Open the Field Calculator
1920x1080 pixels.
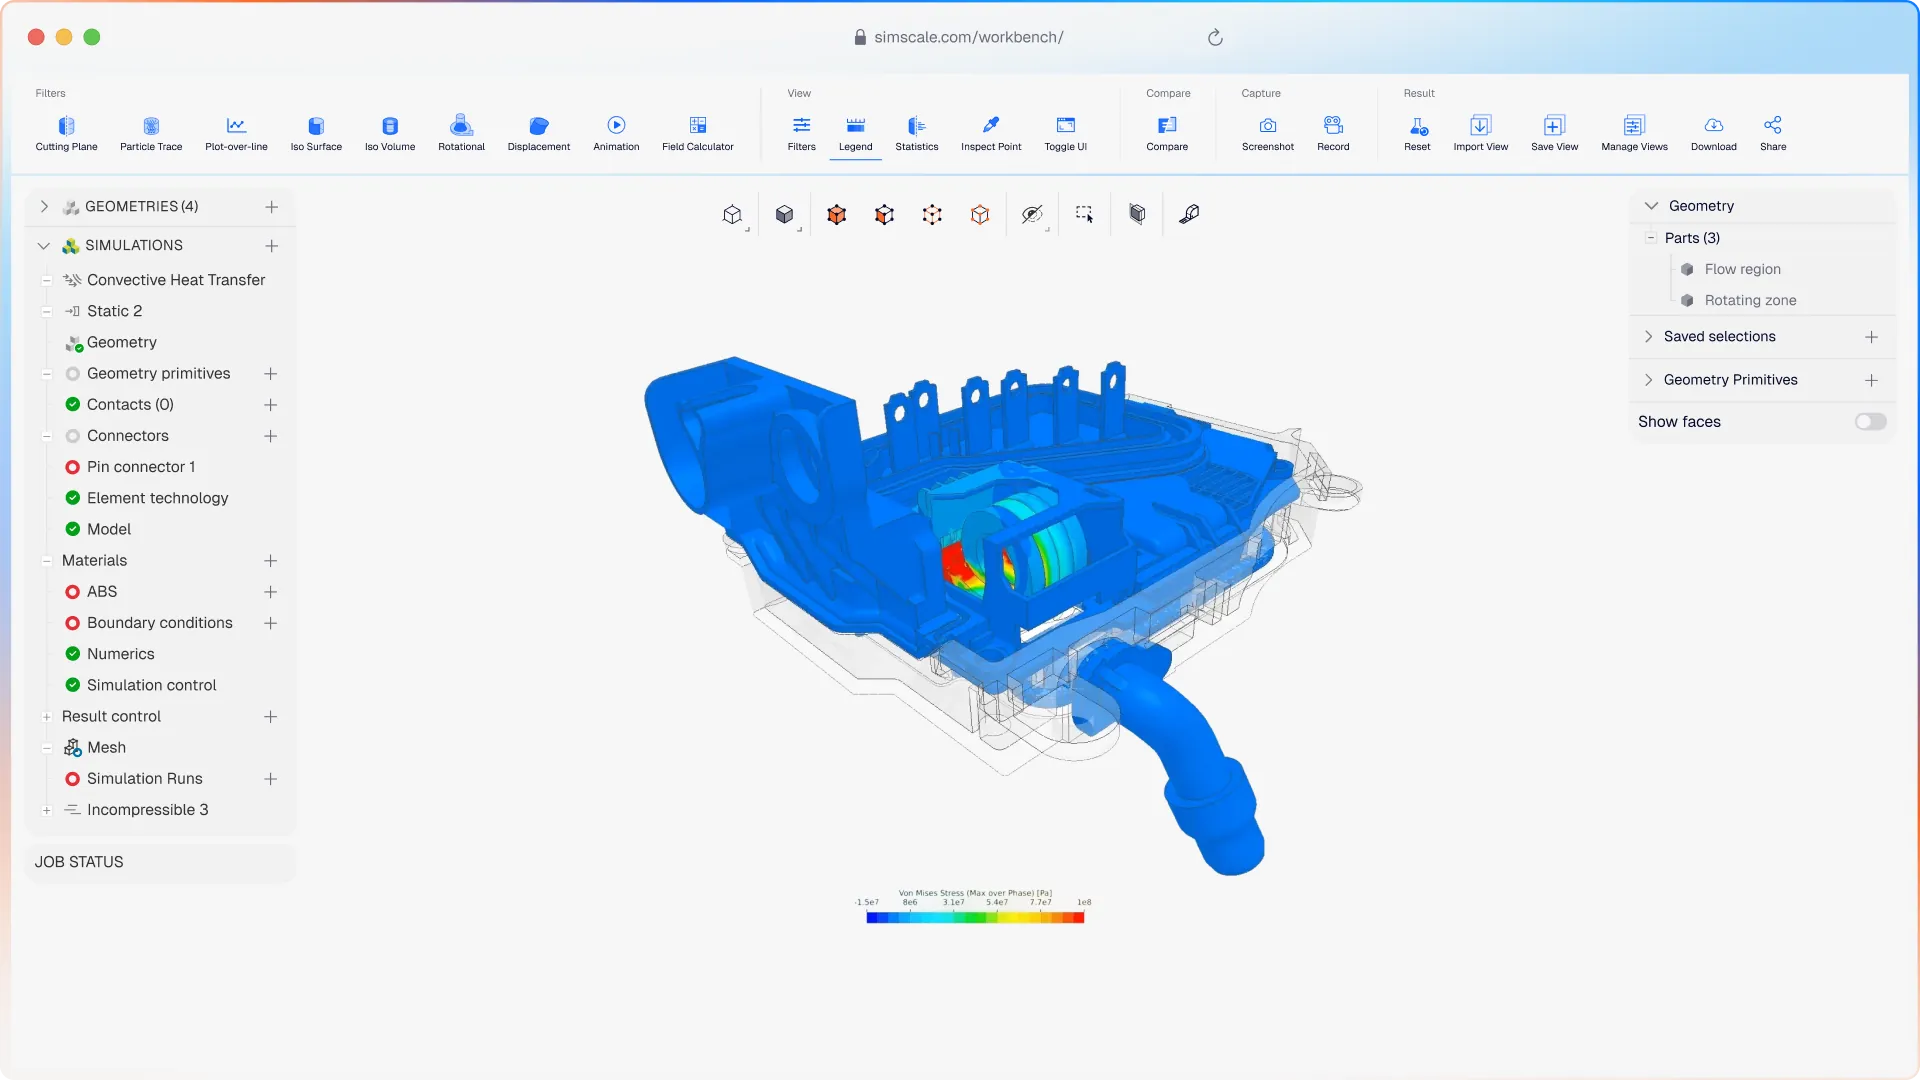[x=698, y=133]
